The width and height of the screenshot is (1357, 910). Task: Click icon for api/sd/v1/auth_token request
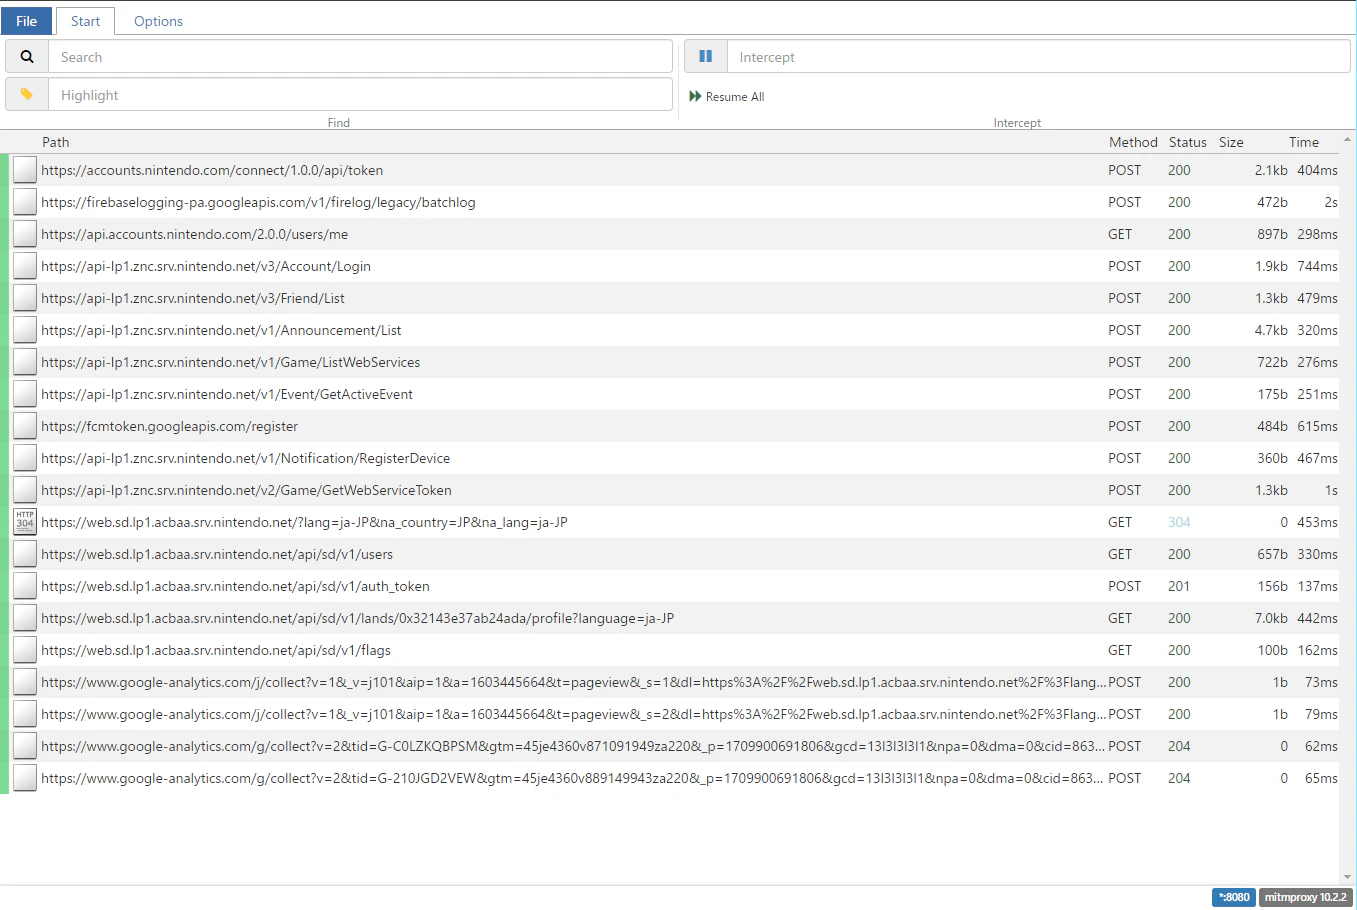[25, 586]
